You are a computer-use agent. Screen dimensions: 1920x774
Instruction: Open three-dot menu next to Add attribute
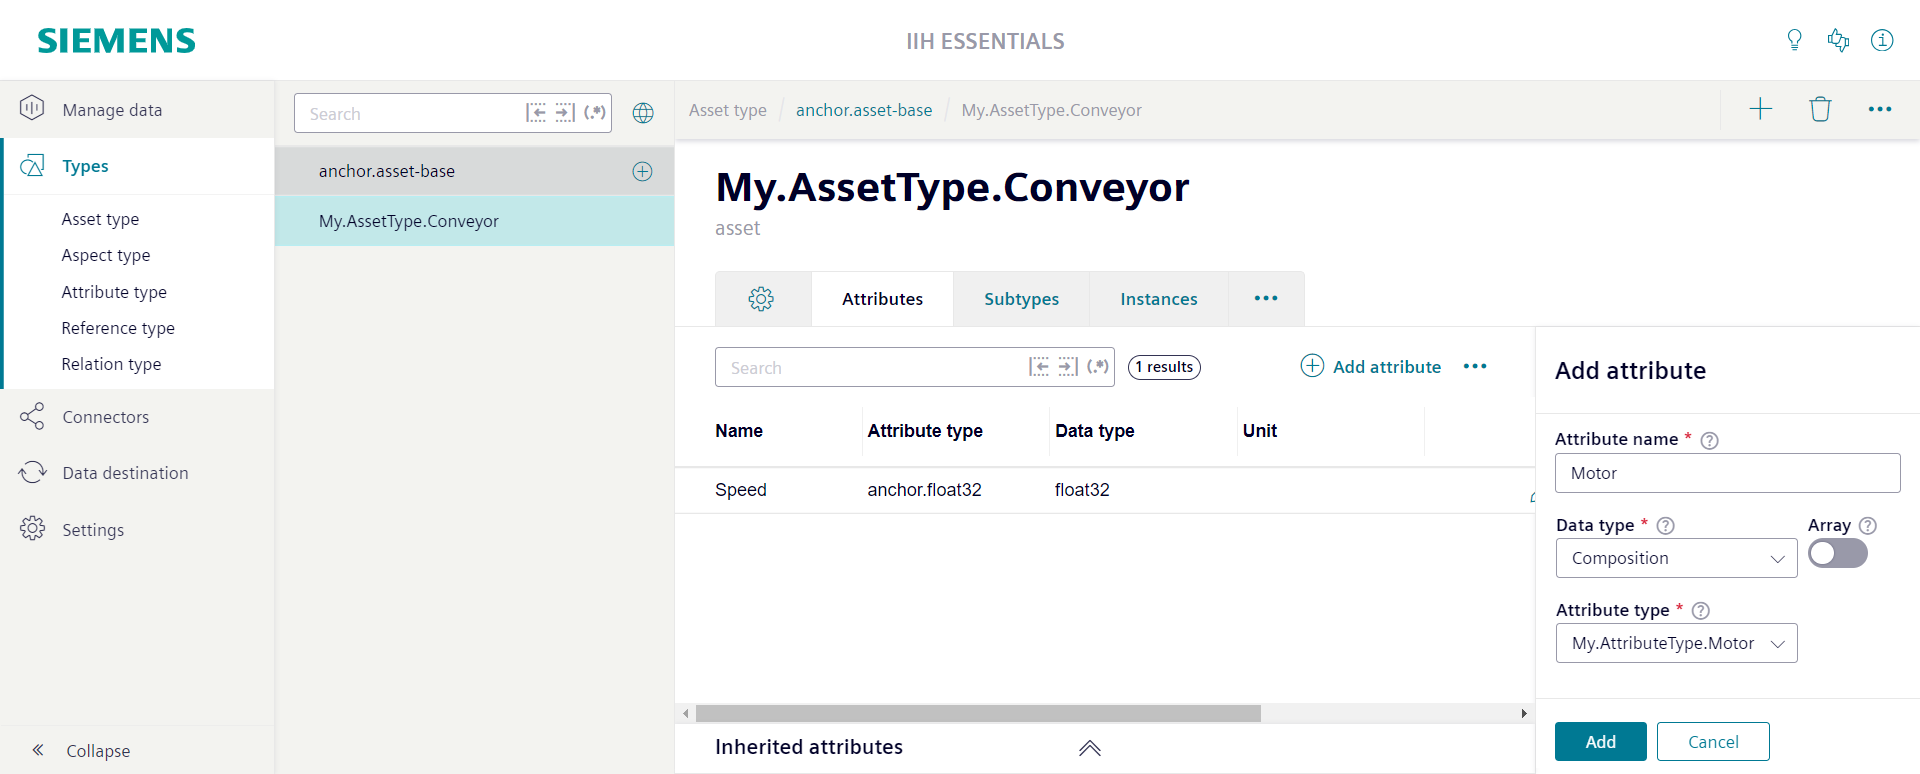pyautogui.click(x=1475, y=367)
